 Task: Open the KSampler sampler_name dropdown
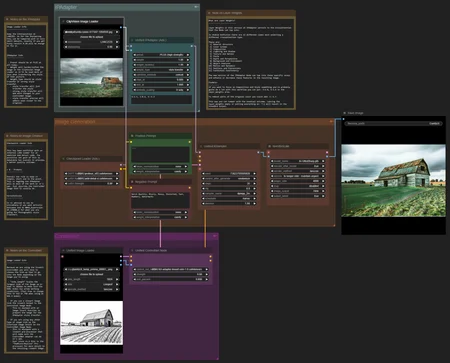229,193
